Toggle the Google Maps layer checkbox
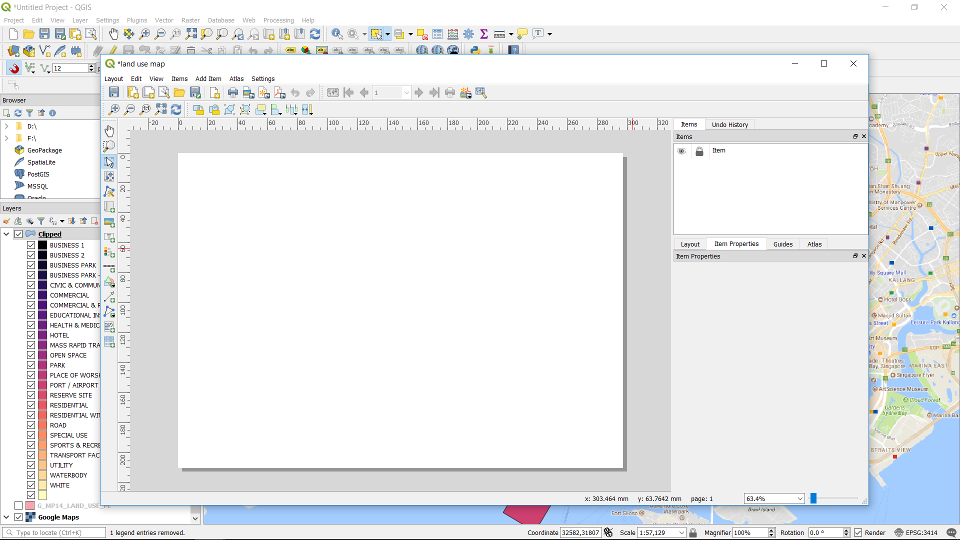The height and width of the screenshot is (540, 960). [18, 517]
